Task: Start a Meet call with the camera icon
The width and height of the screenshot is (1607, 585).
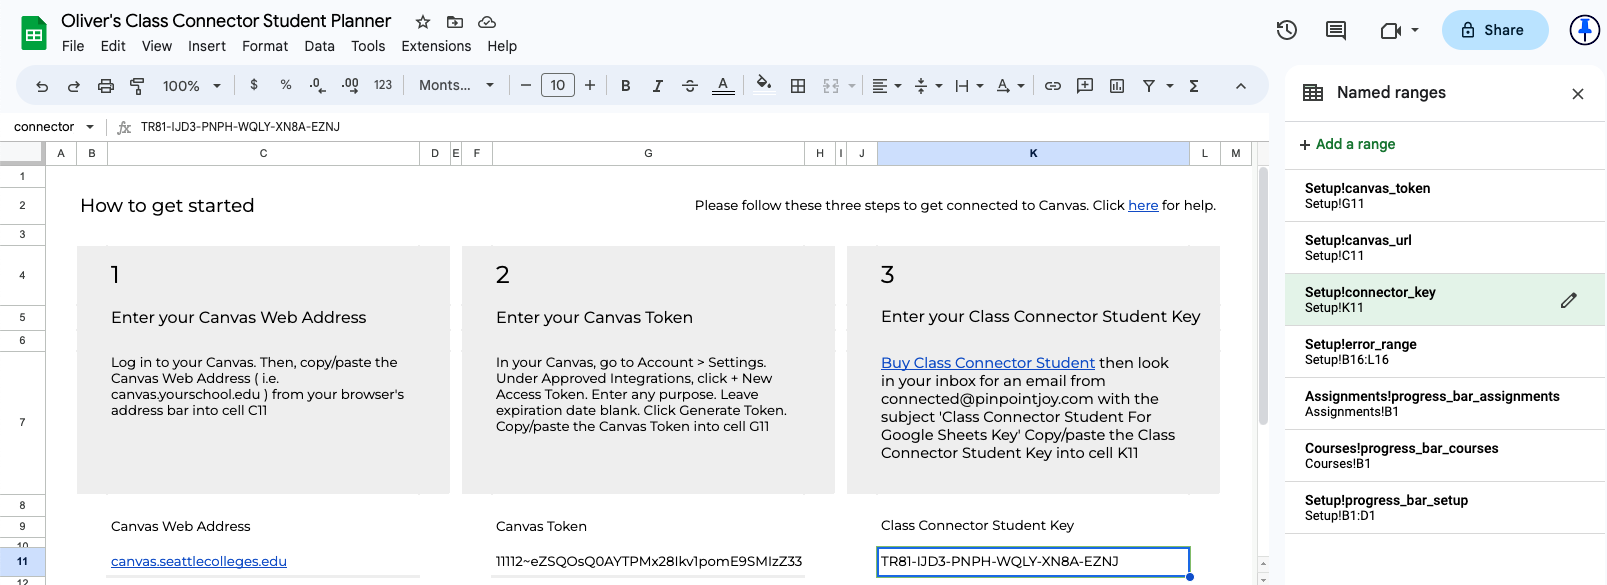Action: pyautogui.click(x=1390, y=30)
